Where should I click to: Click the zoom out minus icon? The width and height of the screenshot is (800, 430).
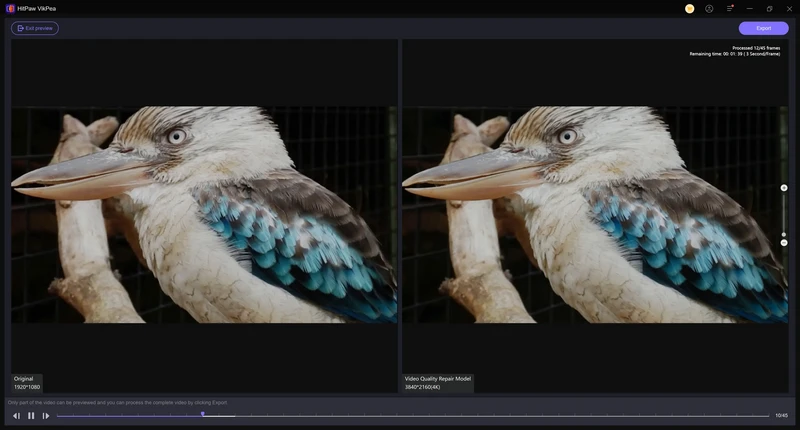click(x=784, y=243)
